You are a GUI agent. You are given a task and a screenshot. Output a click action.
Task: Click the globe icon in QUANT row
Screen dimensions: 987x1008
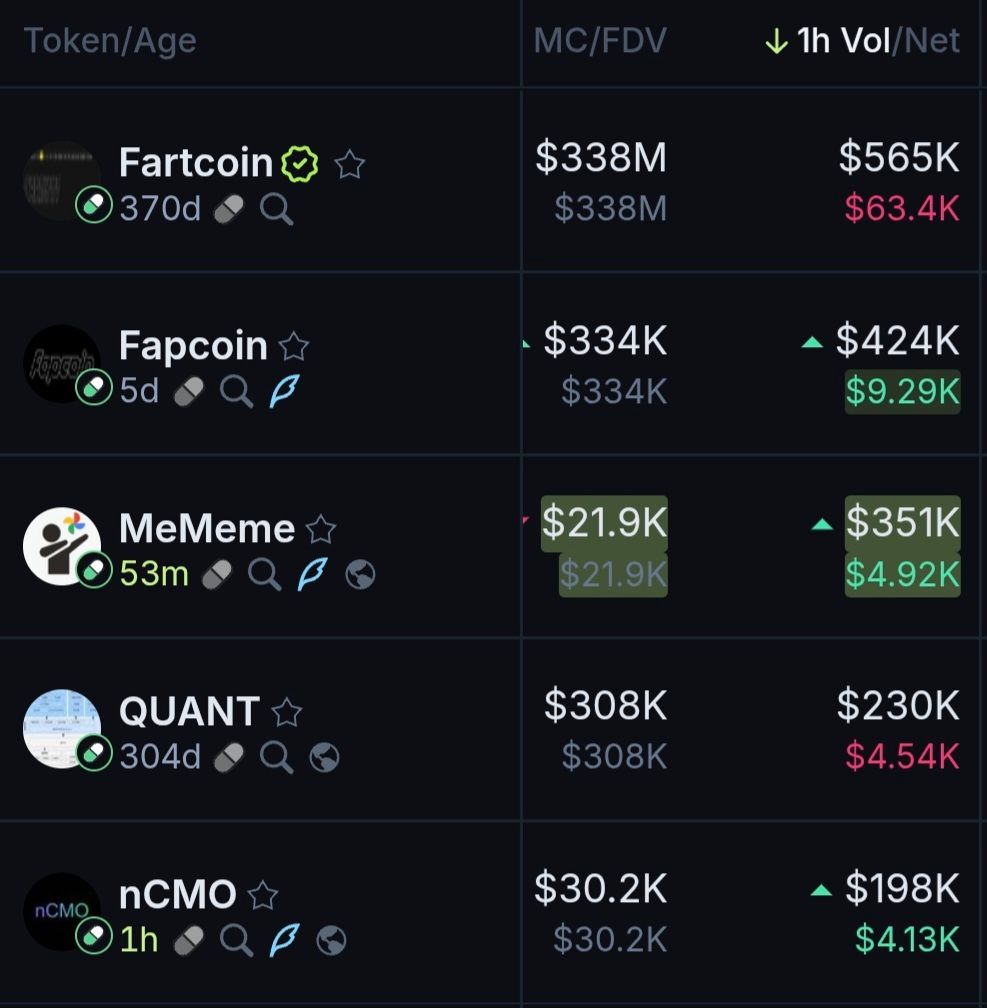point(324,757)
